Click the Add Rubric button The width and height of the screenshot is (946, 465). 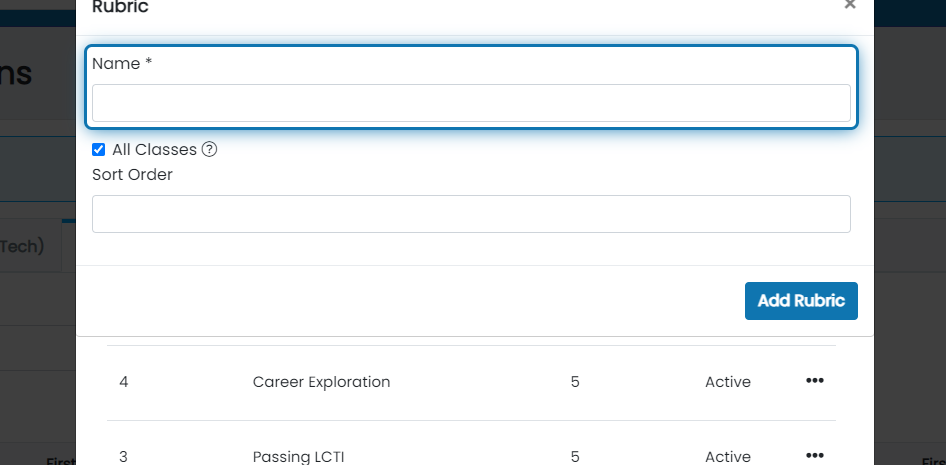pos(801,301)
